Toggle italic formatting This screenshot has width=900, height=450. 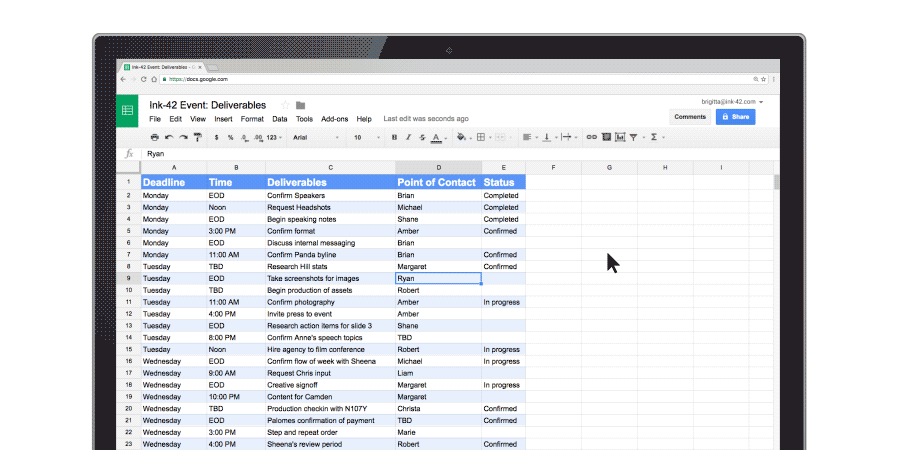[x=408, y=138]
